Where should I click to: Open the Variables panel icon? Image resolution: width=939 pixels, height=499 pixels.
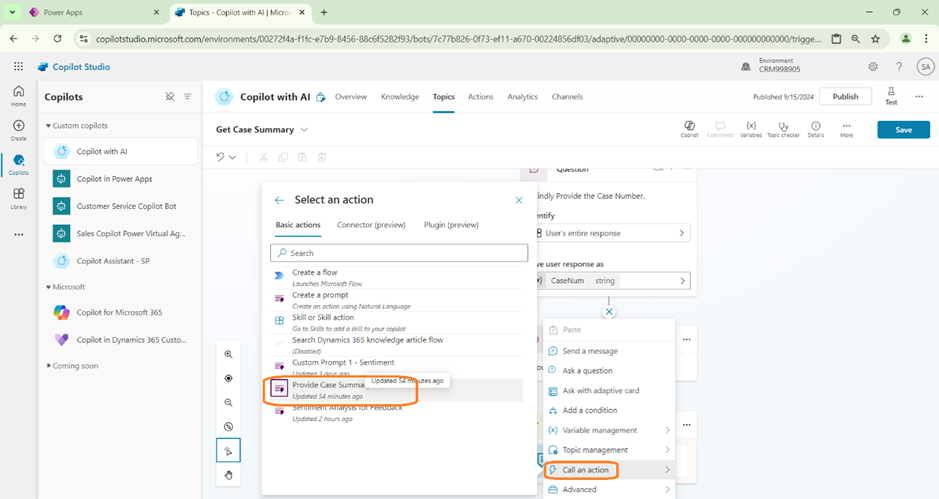(x=750, y=129)
